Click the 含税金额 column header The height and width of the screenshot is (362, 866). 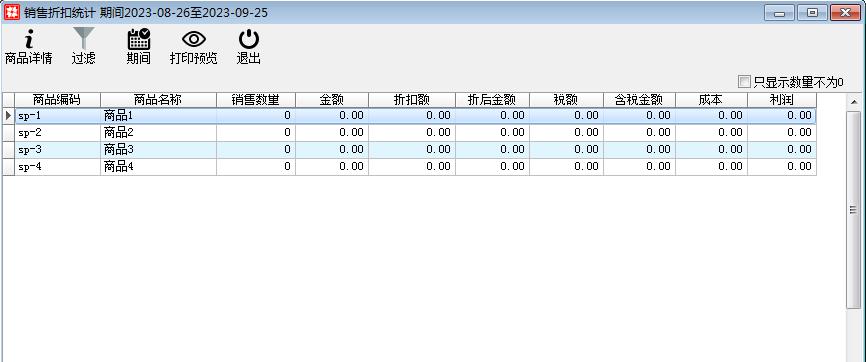pyautogui.click(x=639, y=100)
